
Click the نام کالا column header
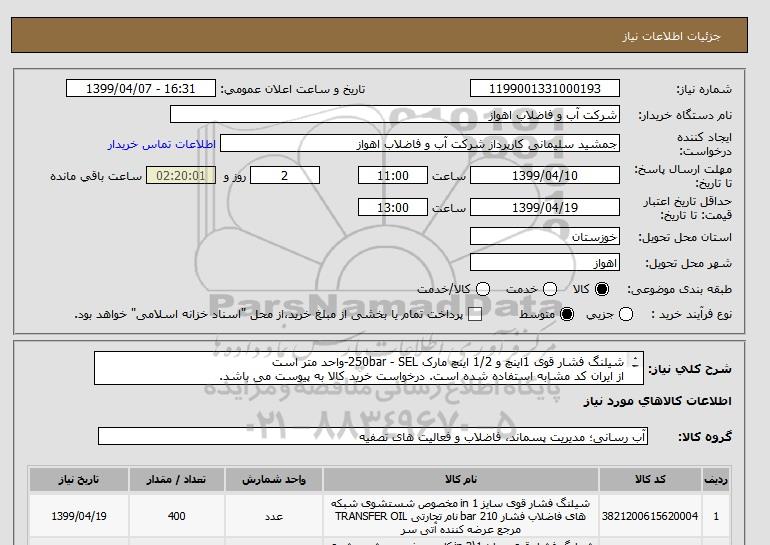461,479
